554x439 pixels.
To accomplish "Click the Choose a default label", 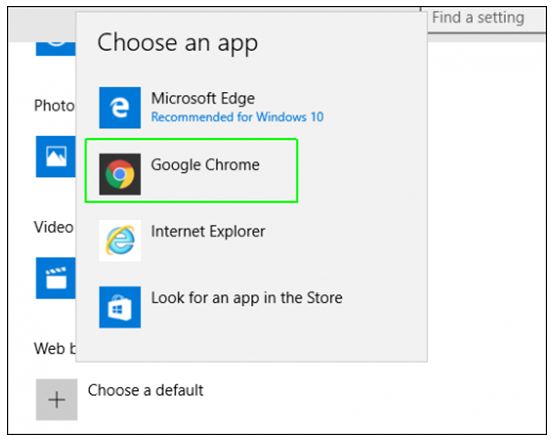I will pyautogui.click(x=146, y=391).
